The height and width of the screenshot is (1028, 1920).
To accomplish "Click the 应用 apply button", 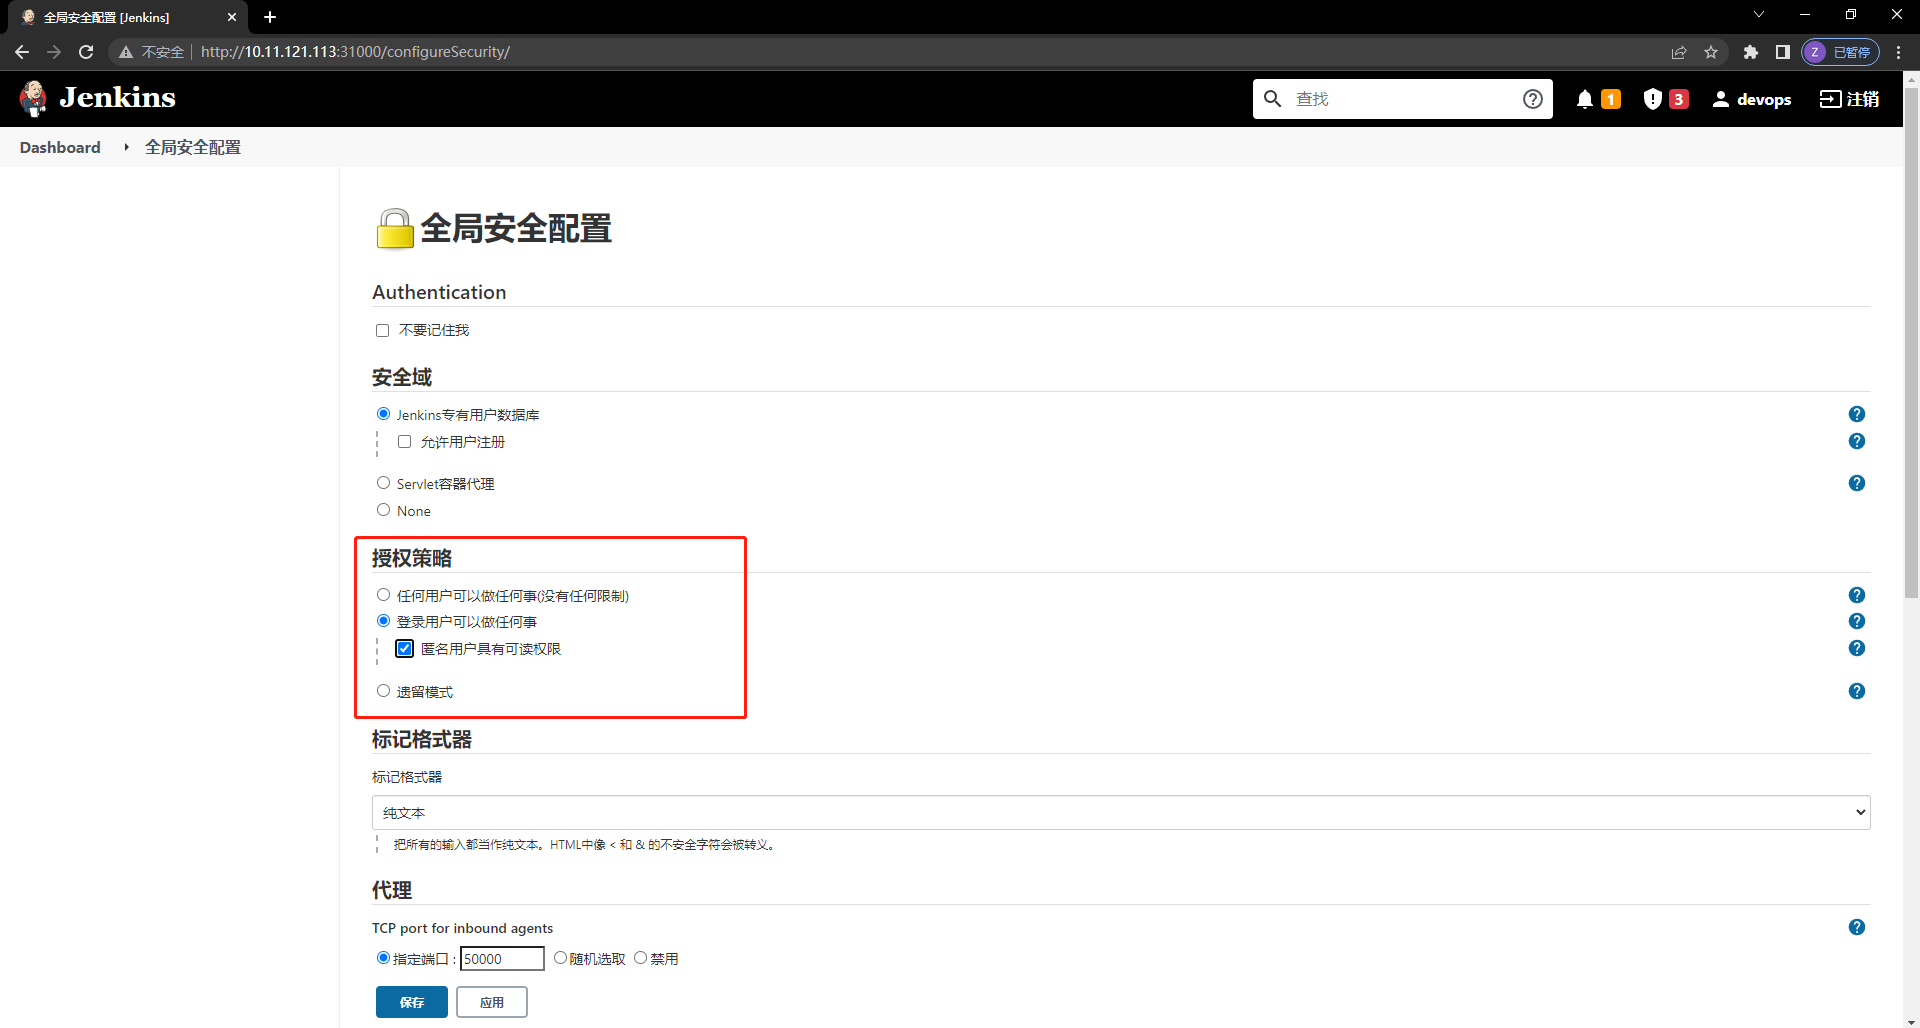I will pos(492,1002).
